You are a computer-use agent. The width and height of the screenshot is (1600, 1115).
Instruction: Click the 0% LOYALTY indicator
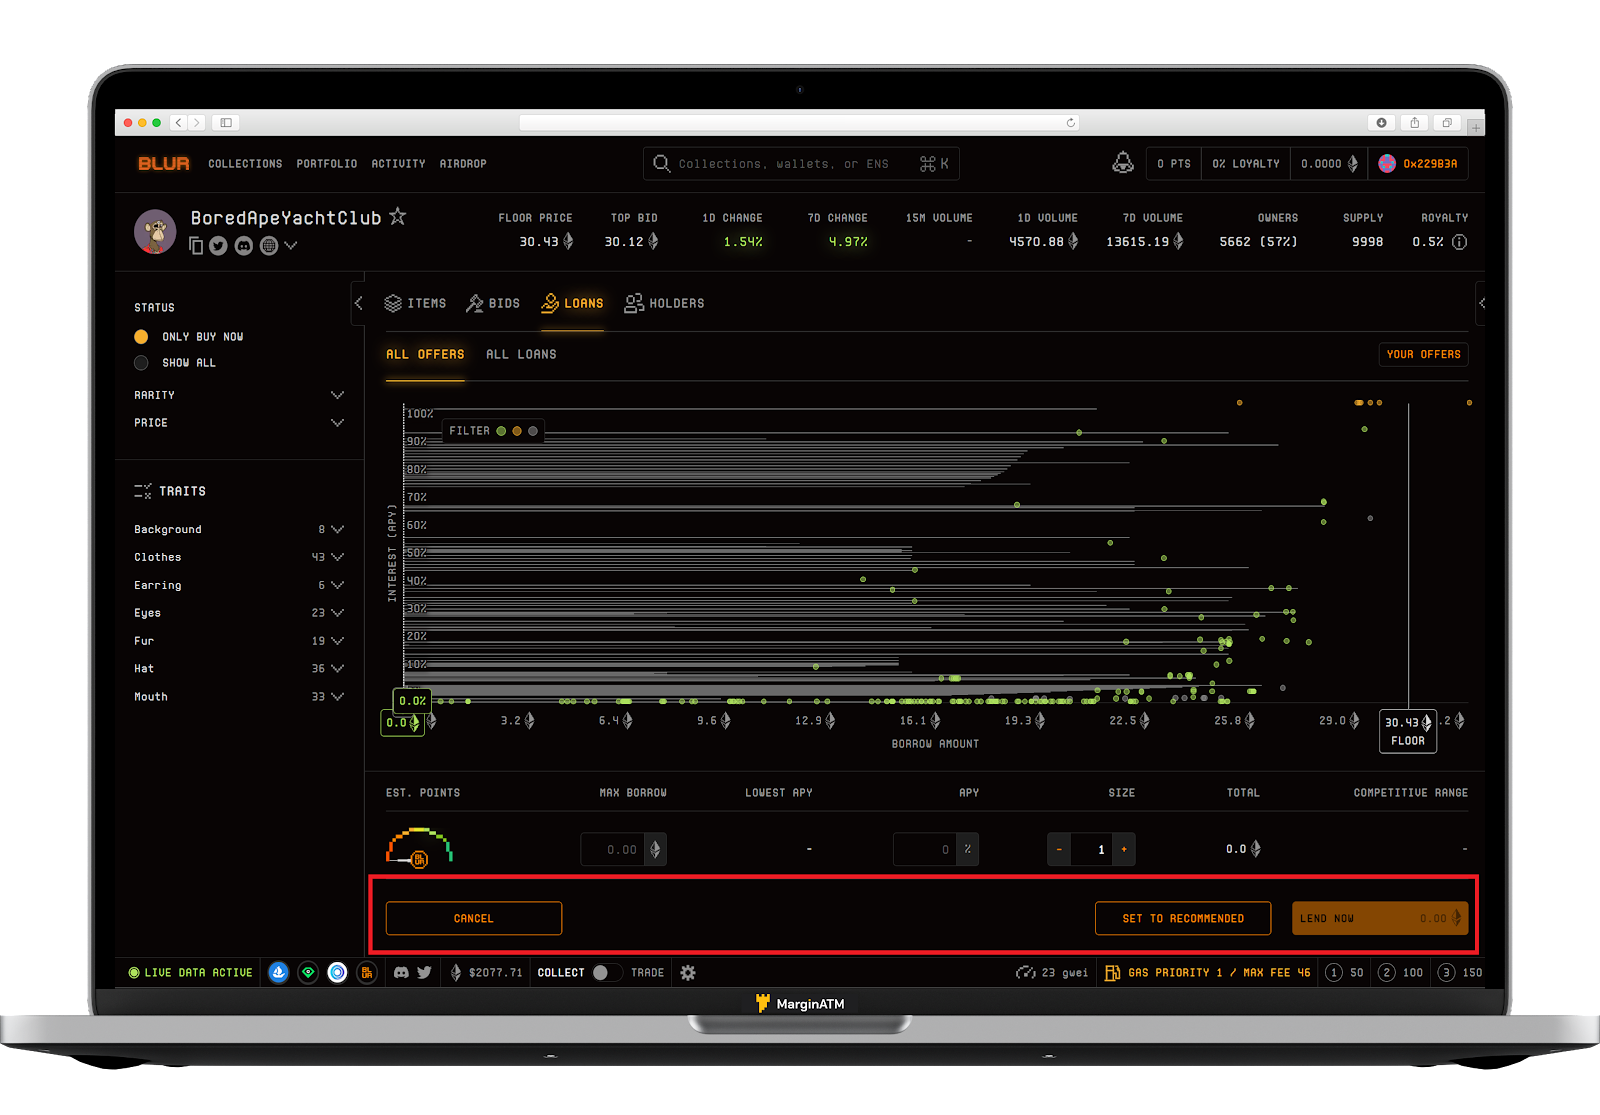1246,164
